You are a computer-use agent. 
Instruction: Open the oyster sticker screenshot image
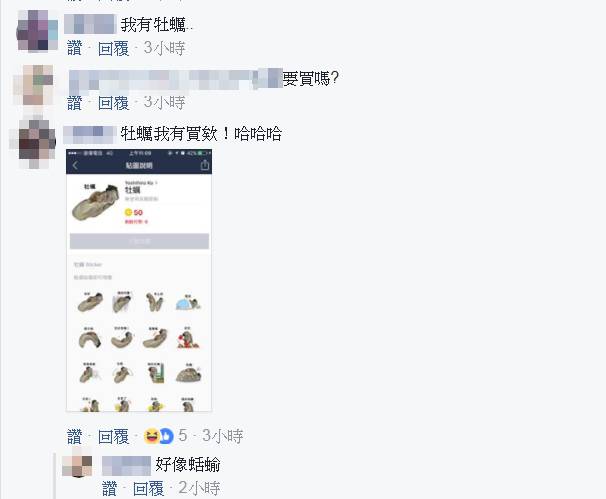(x=139, y=280)
